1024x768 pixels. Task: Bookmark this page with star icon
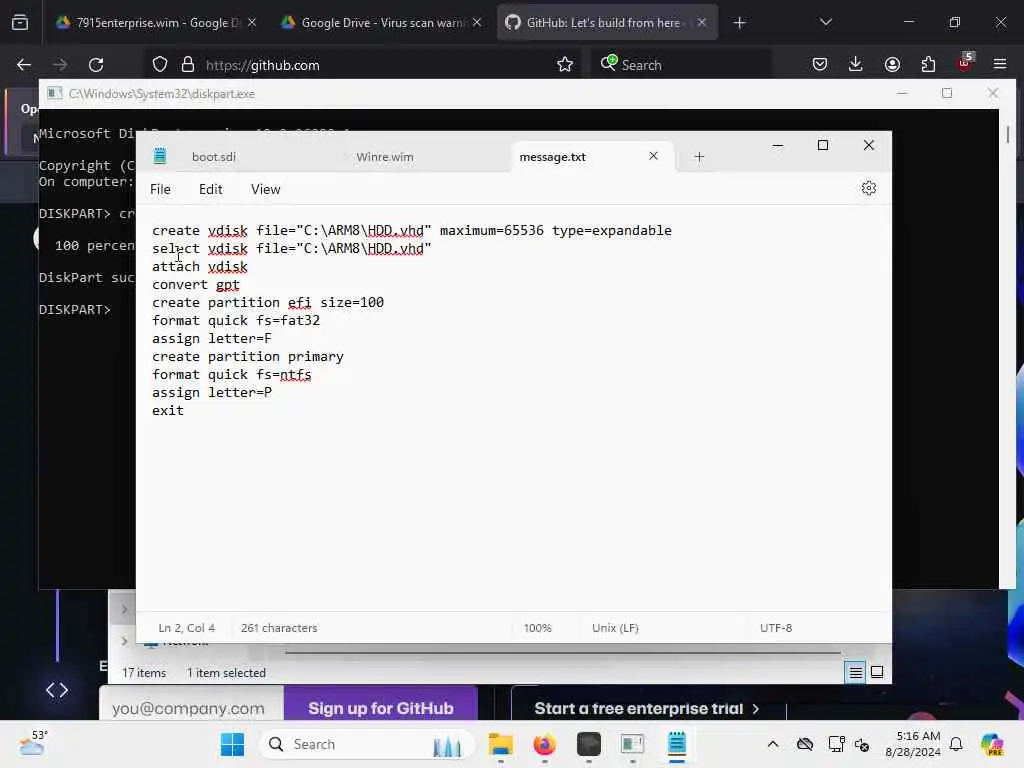point(565,65)
